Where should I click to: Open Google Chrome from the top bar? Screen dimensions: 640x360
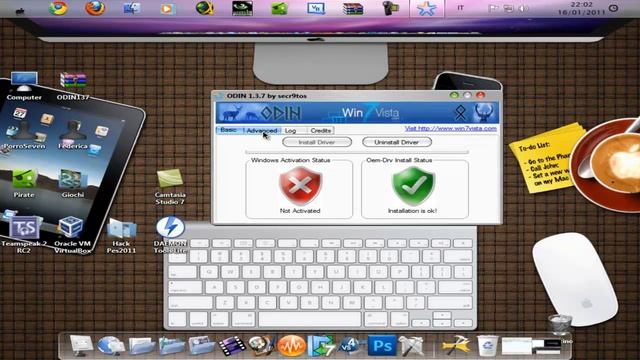(58, 8)
